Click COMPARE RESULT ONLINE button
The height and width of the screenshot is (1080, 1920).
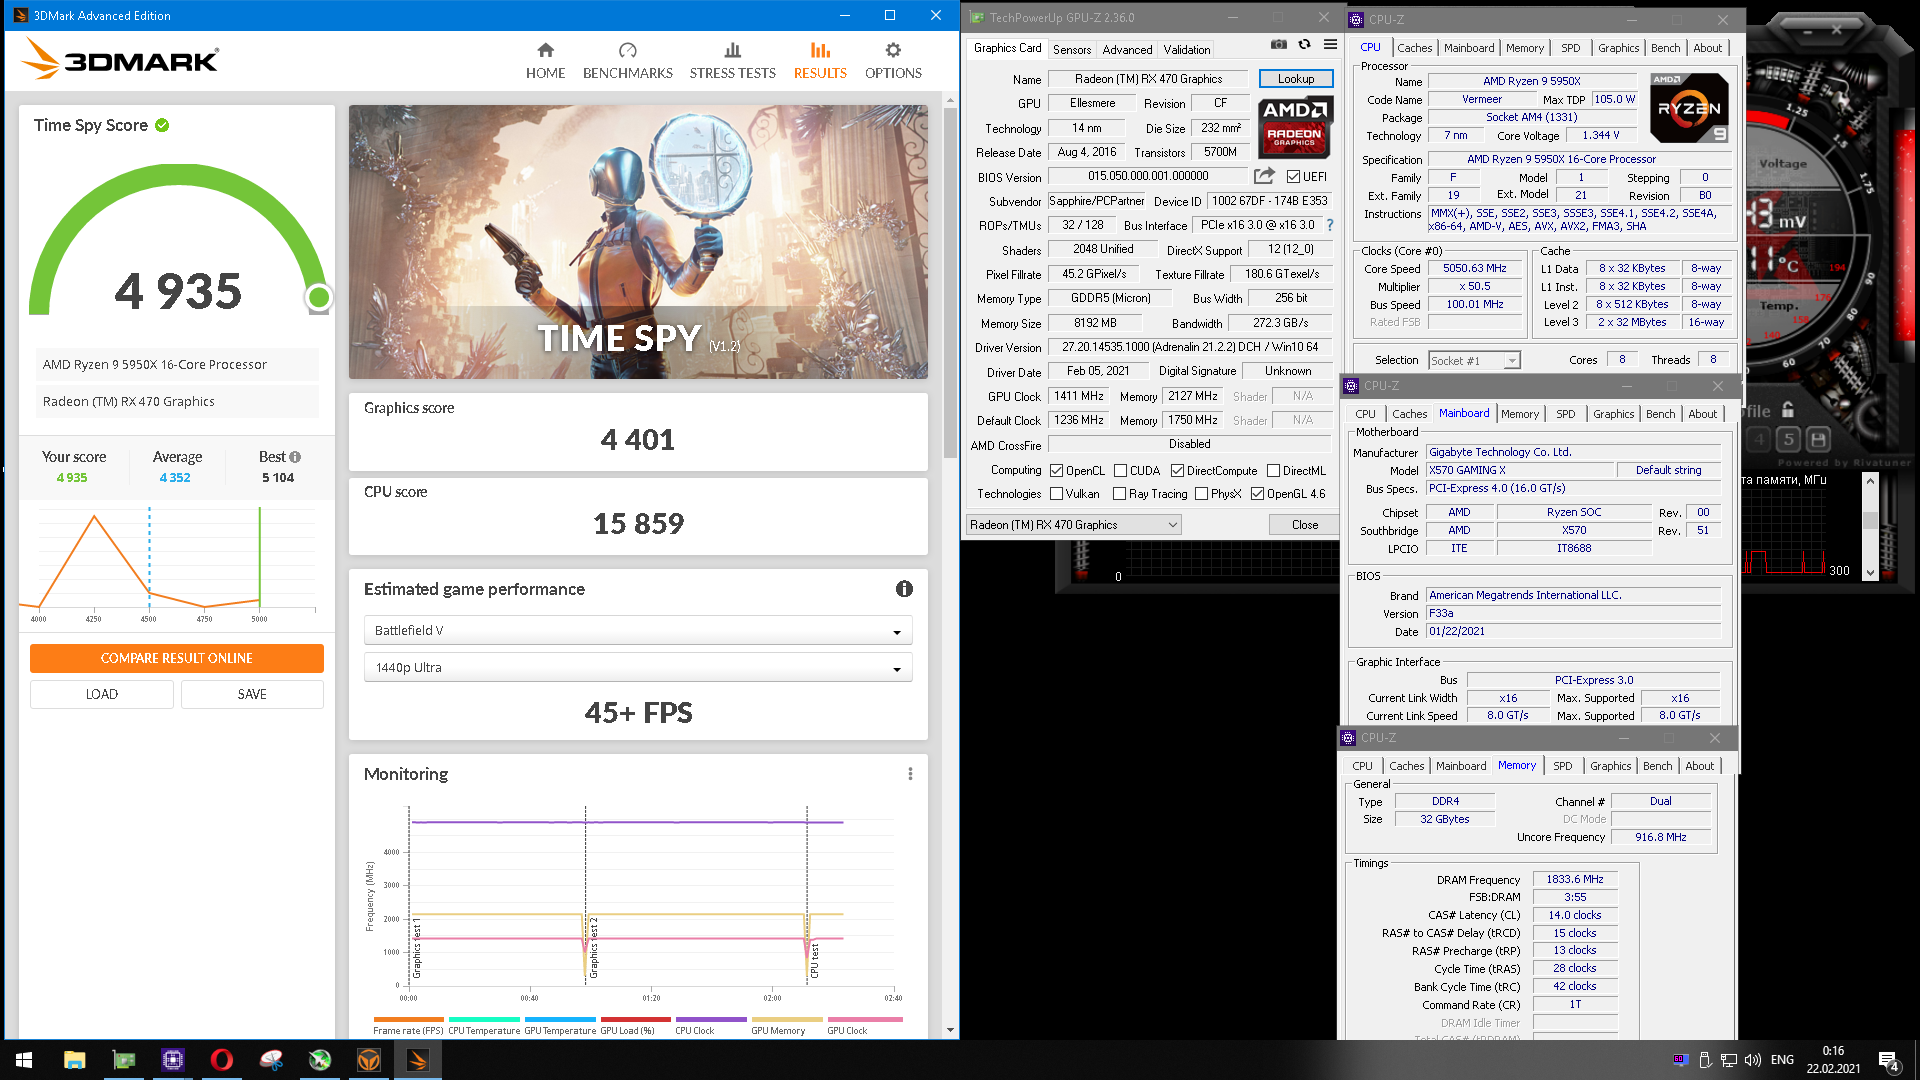coord(177,658)
